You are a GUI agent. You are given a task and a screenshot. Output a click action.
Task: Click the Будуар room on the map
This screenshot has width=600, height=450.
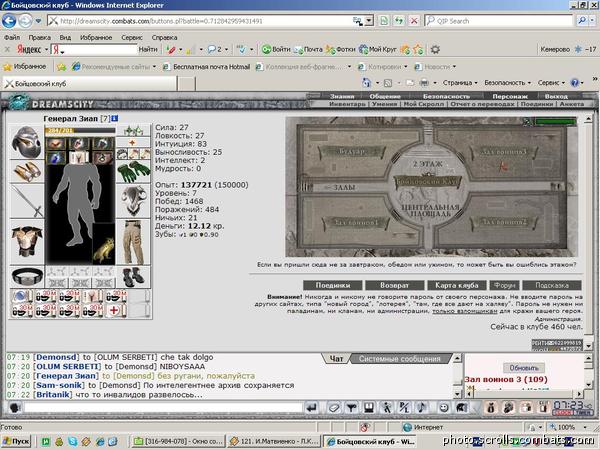coord(351,151)
